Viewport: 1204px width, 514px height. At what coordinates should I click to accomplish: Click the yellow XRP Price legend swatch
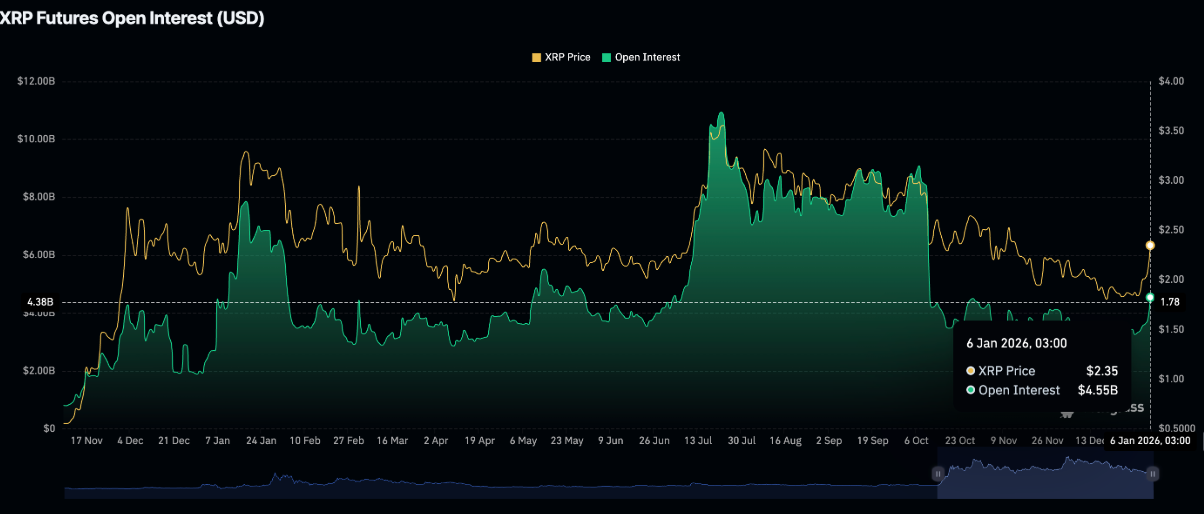tap(536, 58)
